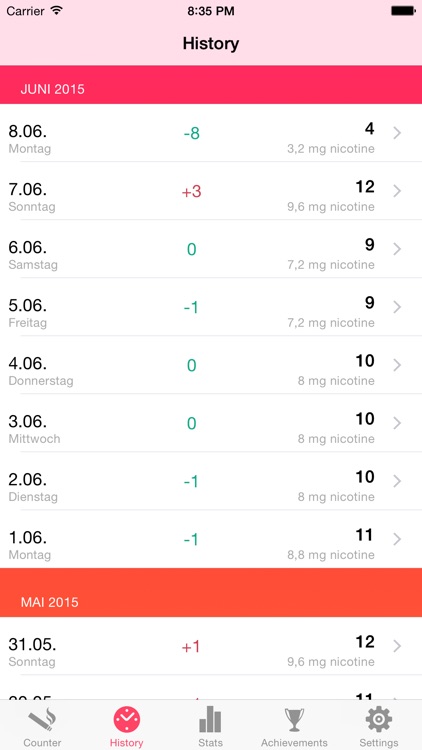422x750 pixels.
Task: Switch to the Stats tab label
Action: point(210,743)
